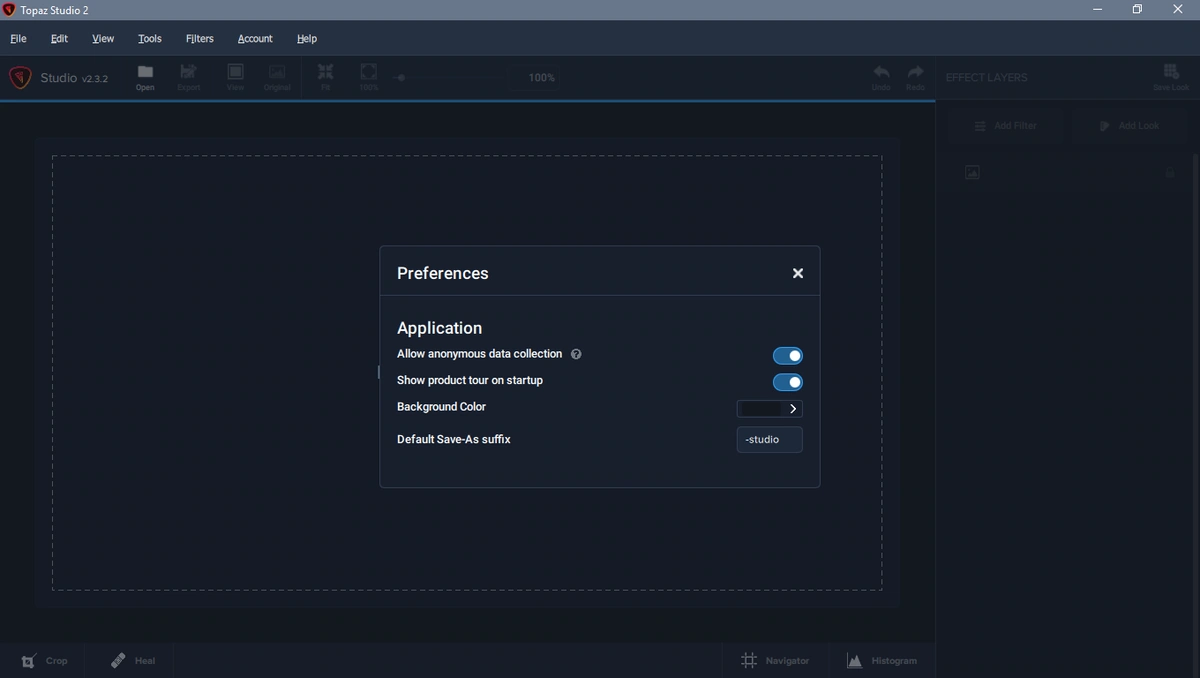Open the Histogram panel
1200x678 pixels.
(882, 661)
